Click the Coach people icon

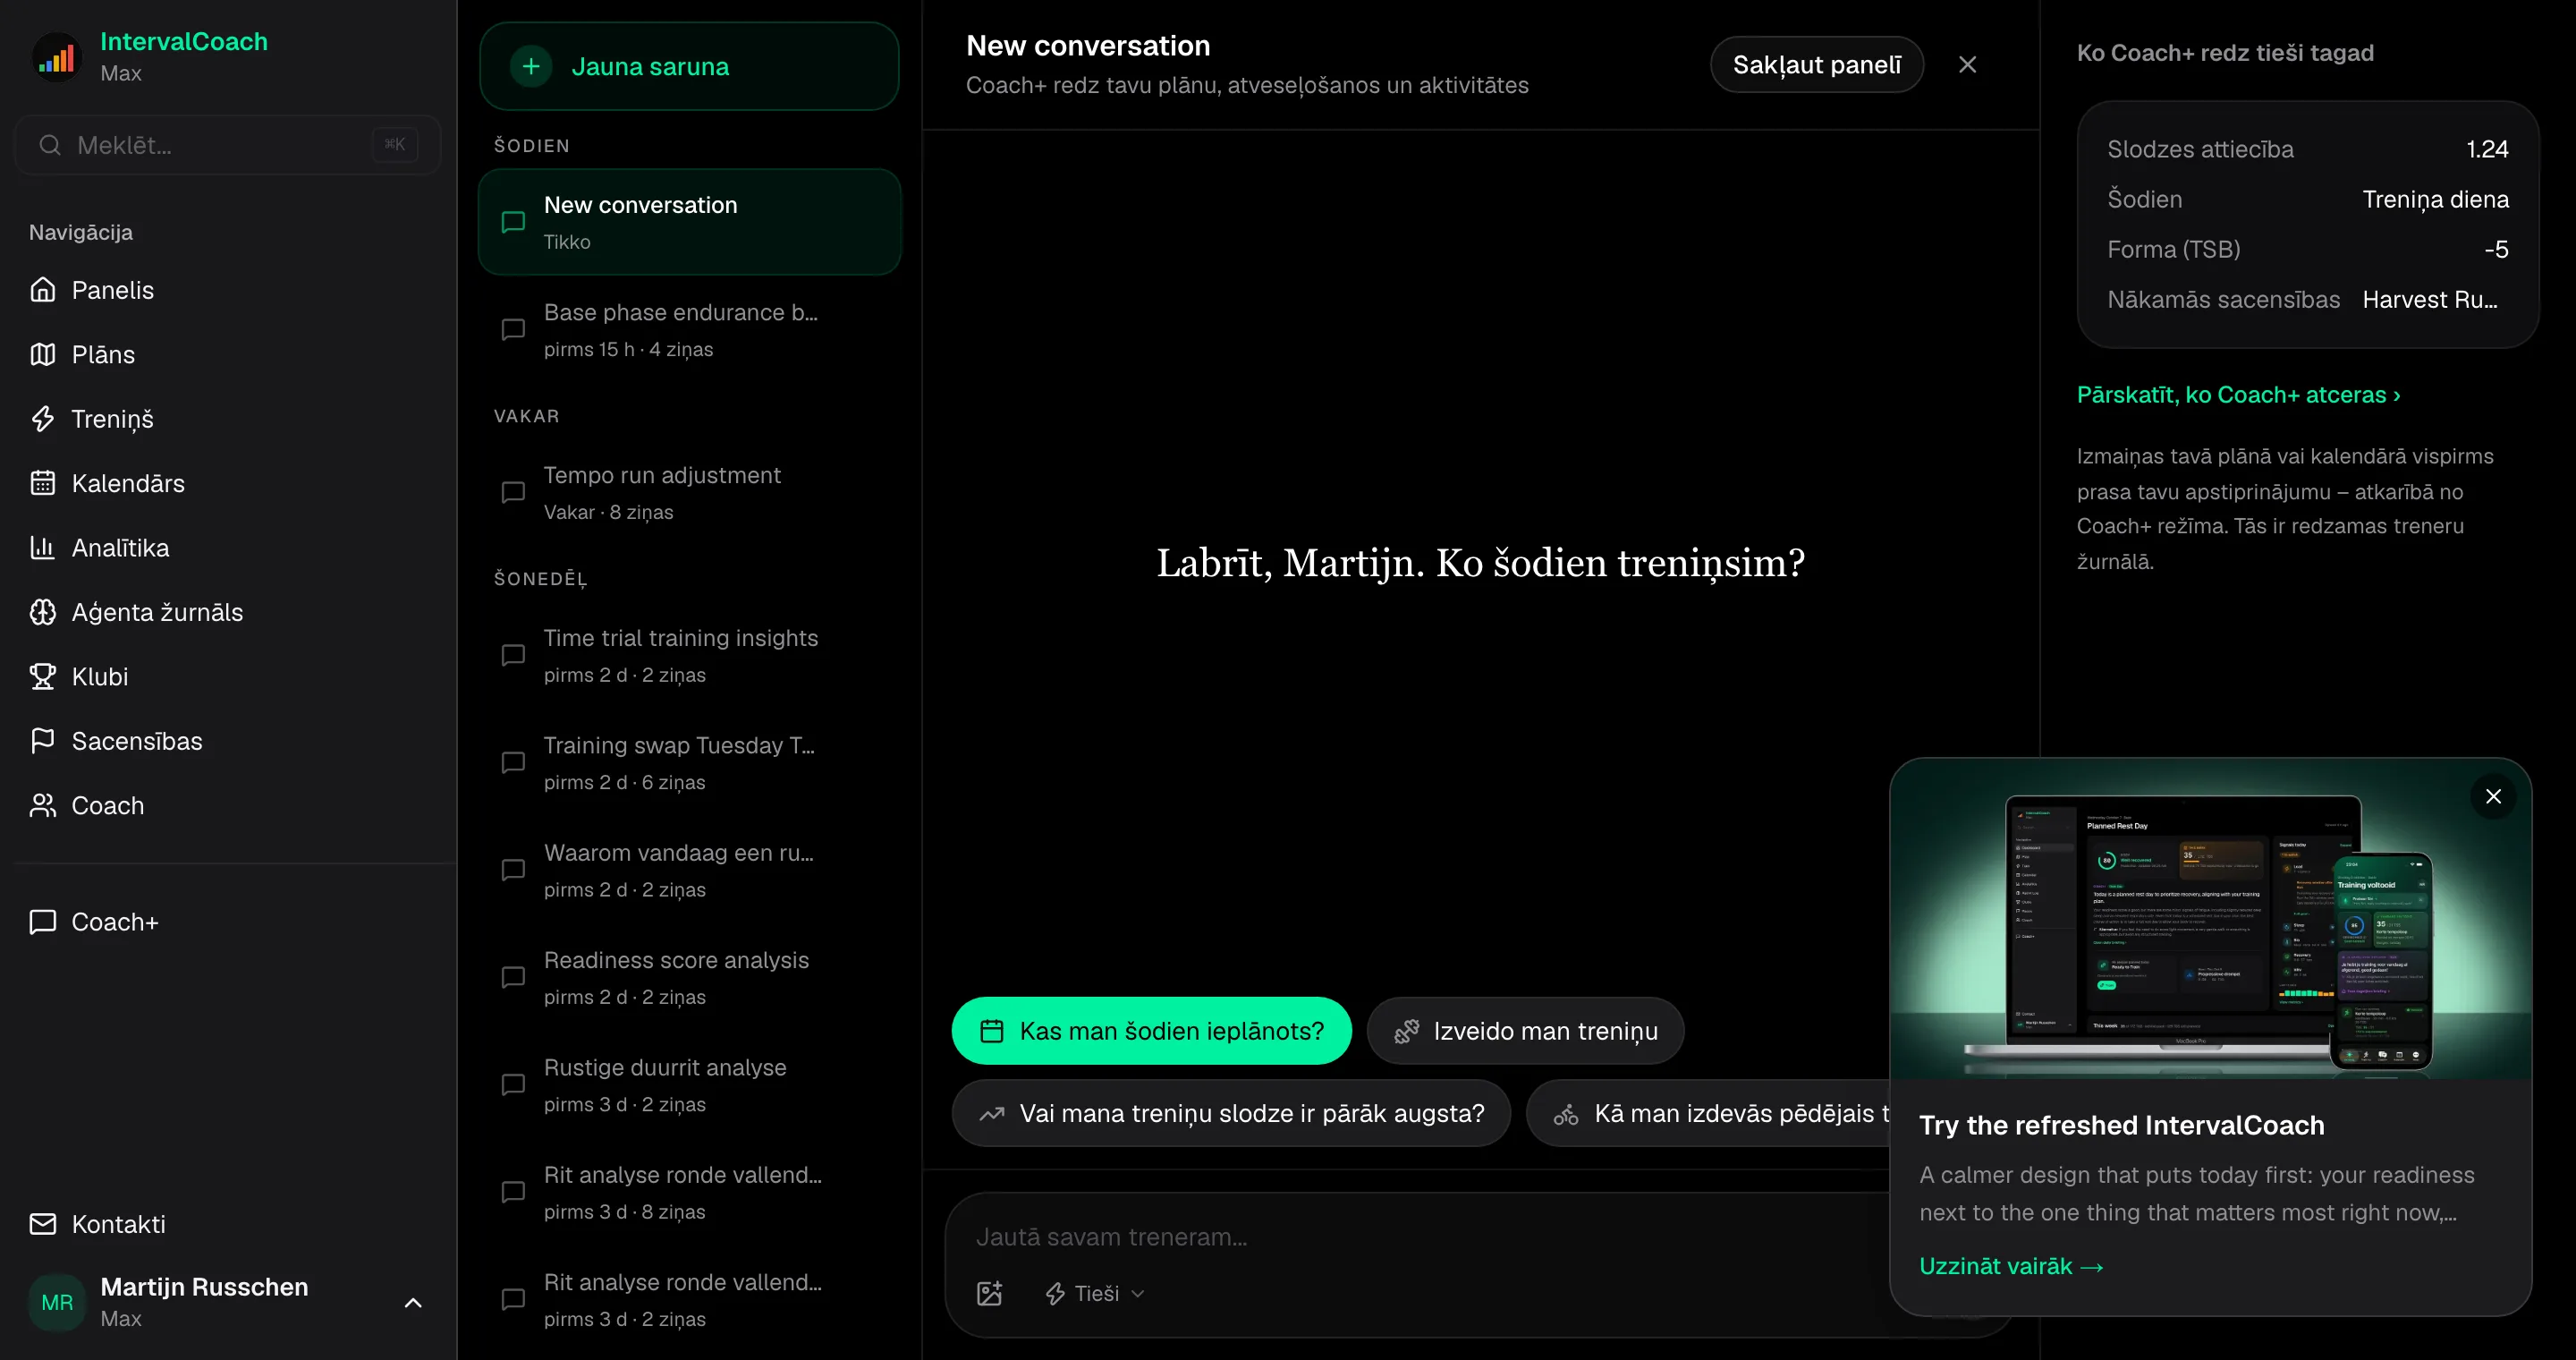point(43,805)
